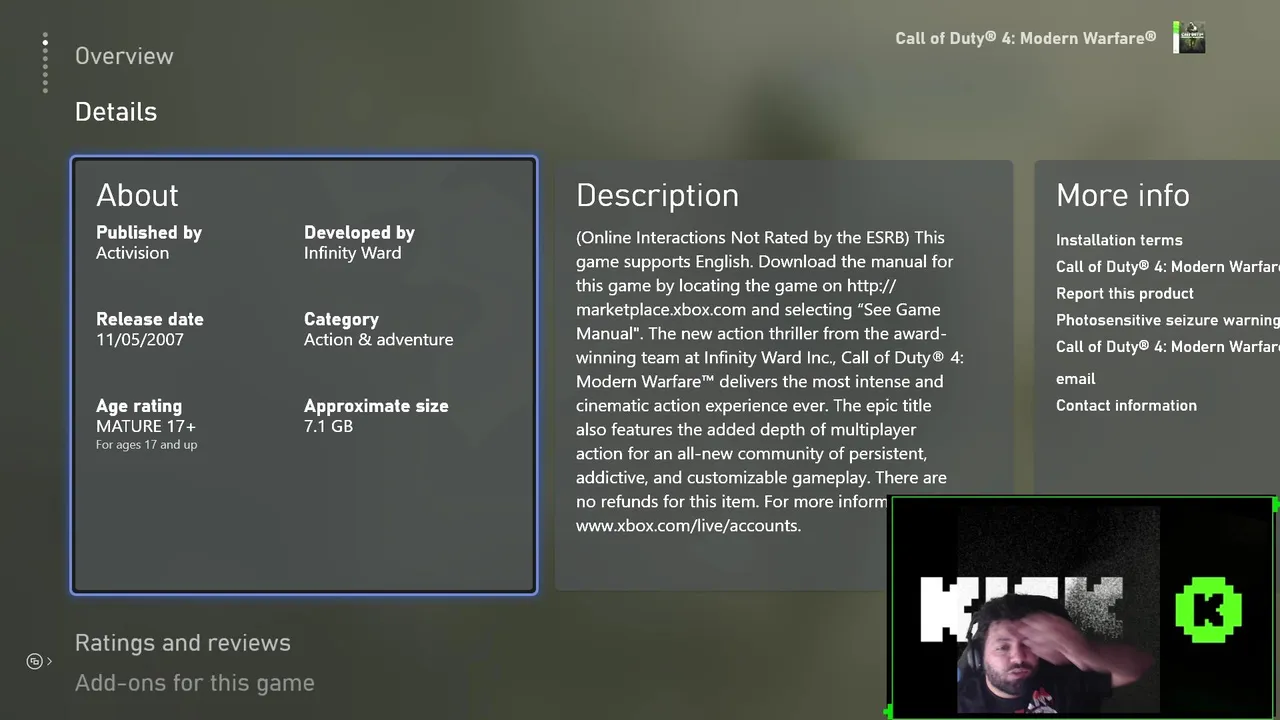The width and height of the screenshot is (1280, 720).
Task: Click the email link in More info
Action: pos(1076,379)
